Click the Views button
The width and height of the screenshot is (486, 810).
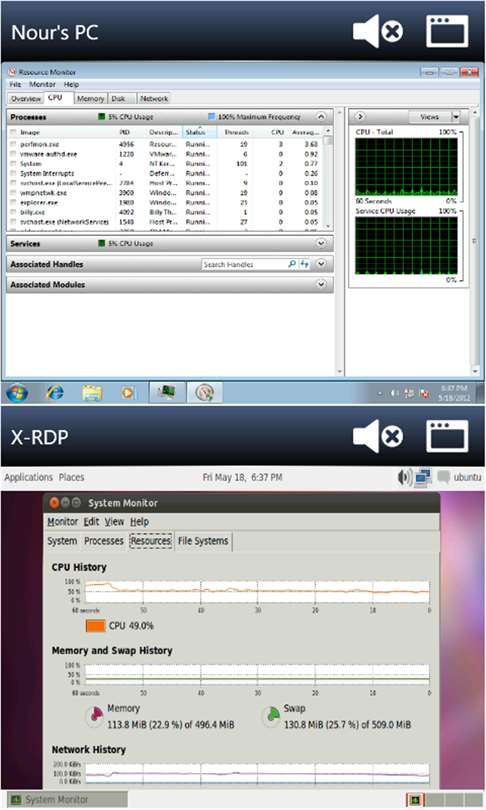point(429,117)
